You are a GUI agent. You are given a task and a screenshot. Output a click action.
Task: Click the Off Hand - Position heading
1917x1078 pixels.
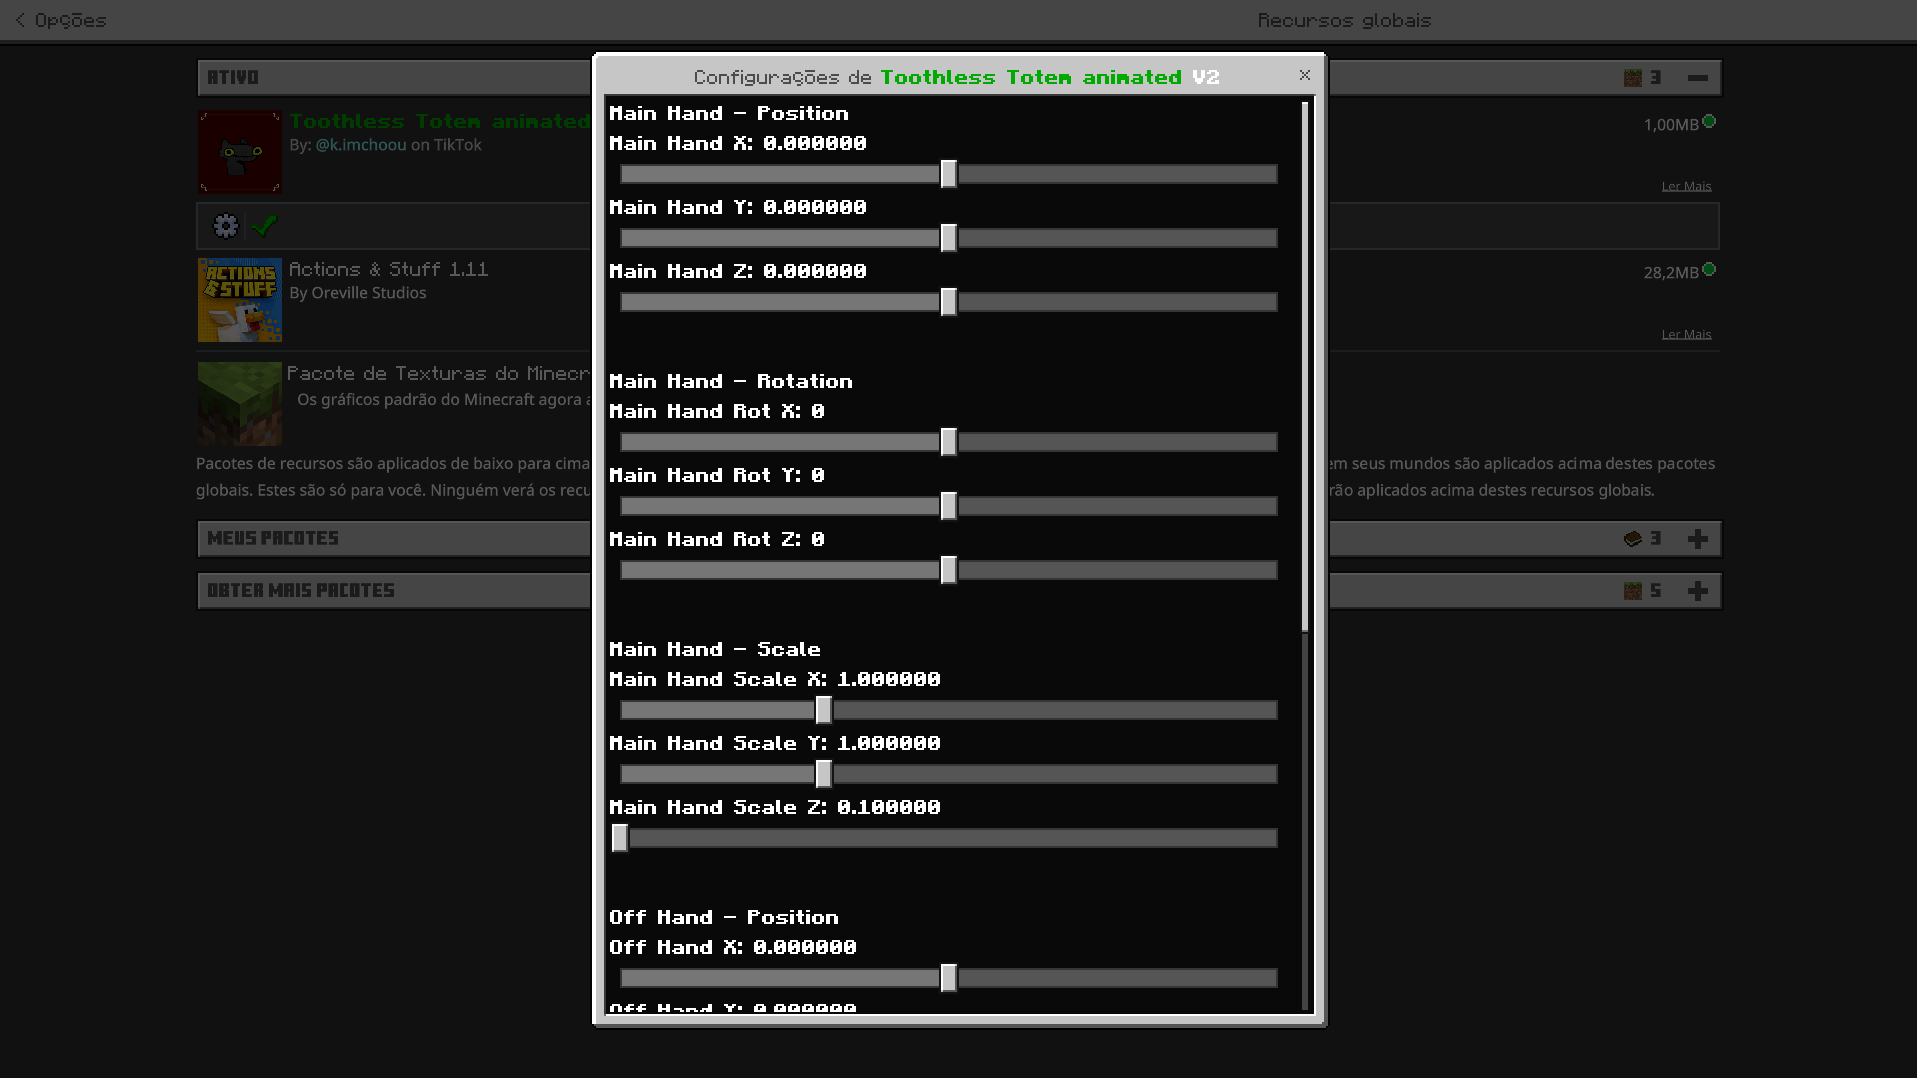point(724,917)
